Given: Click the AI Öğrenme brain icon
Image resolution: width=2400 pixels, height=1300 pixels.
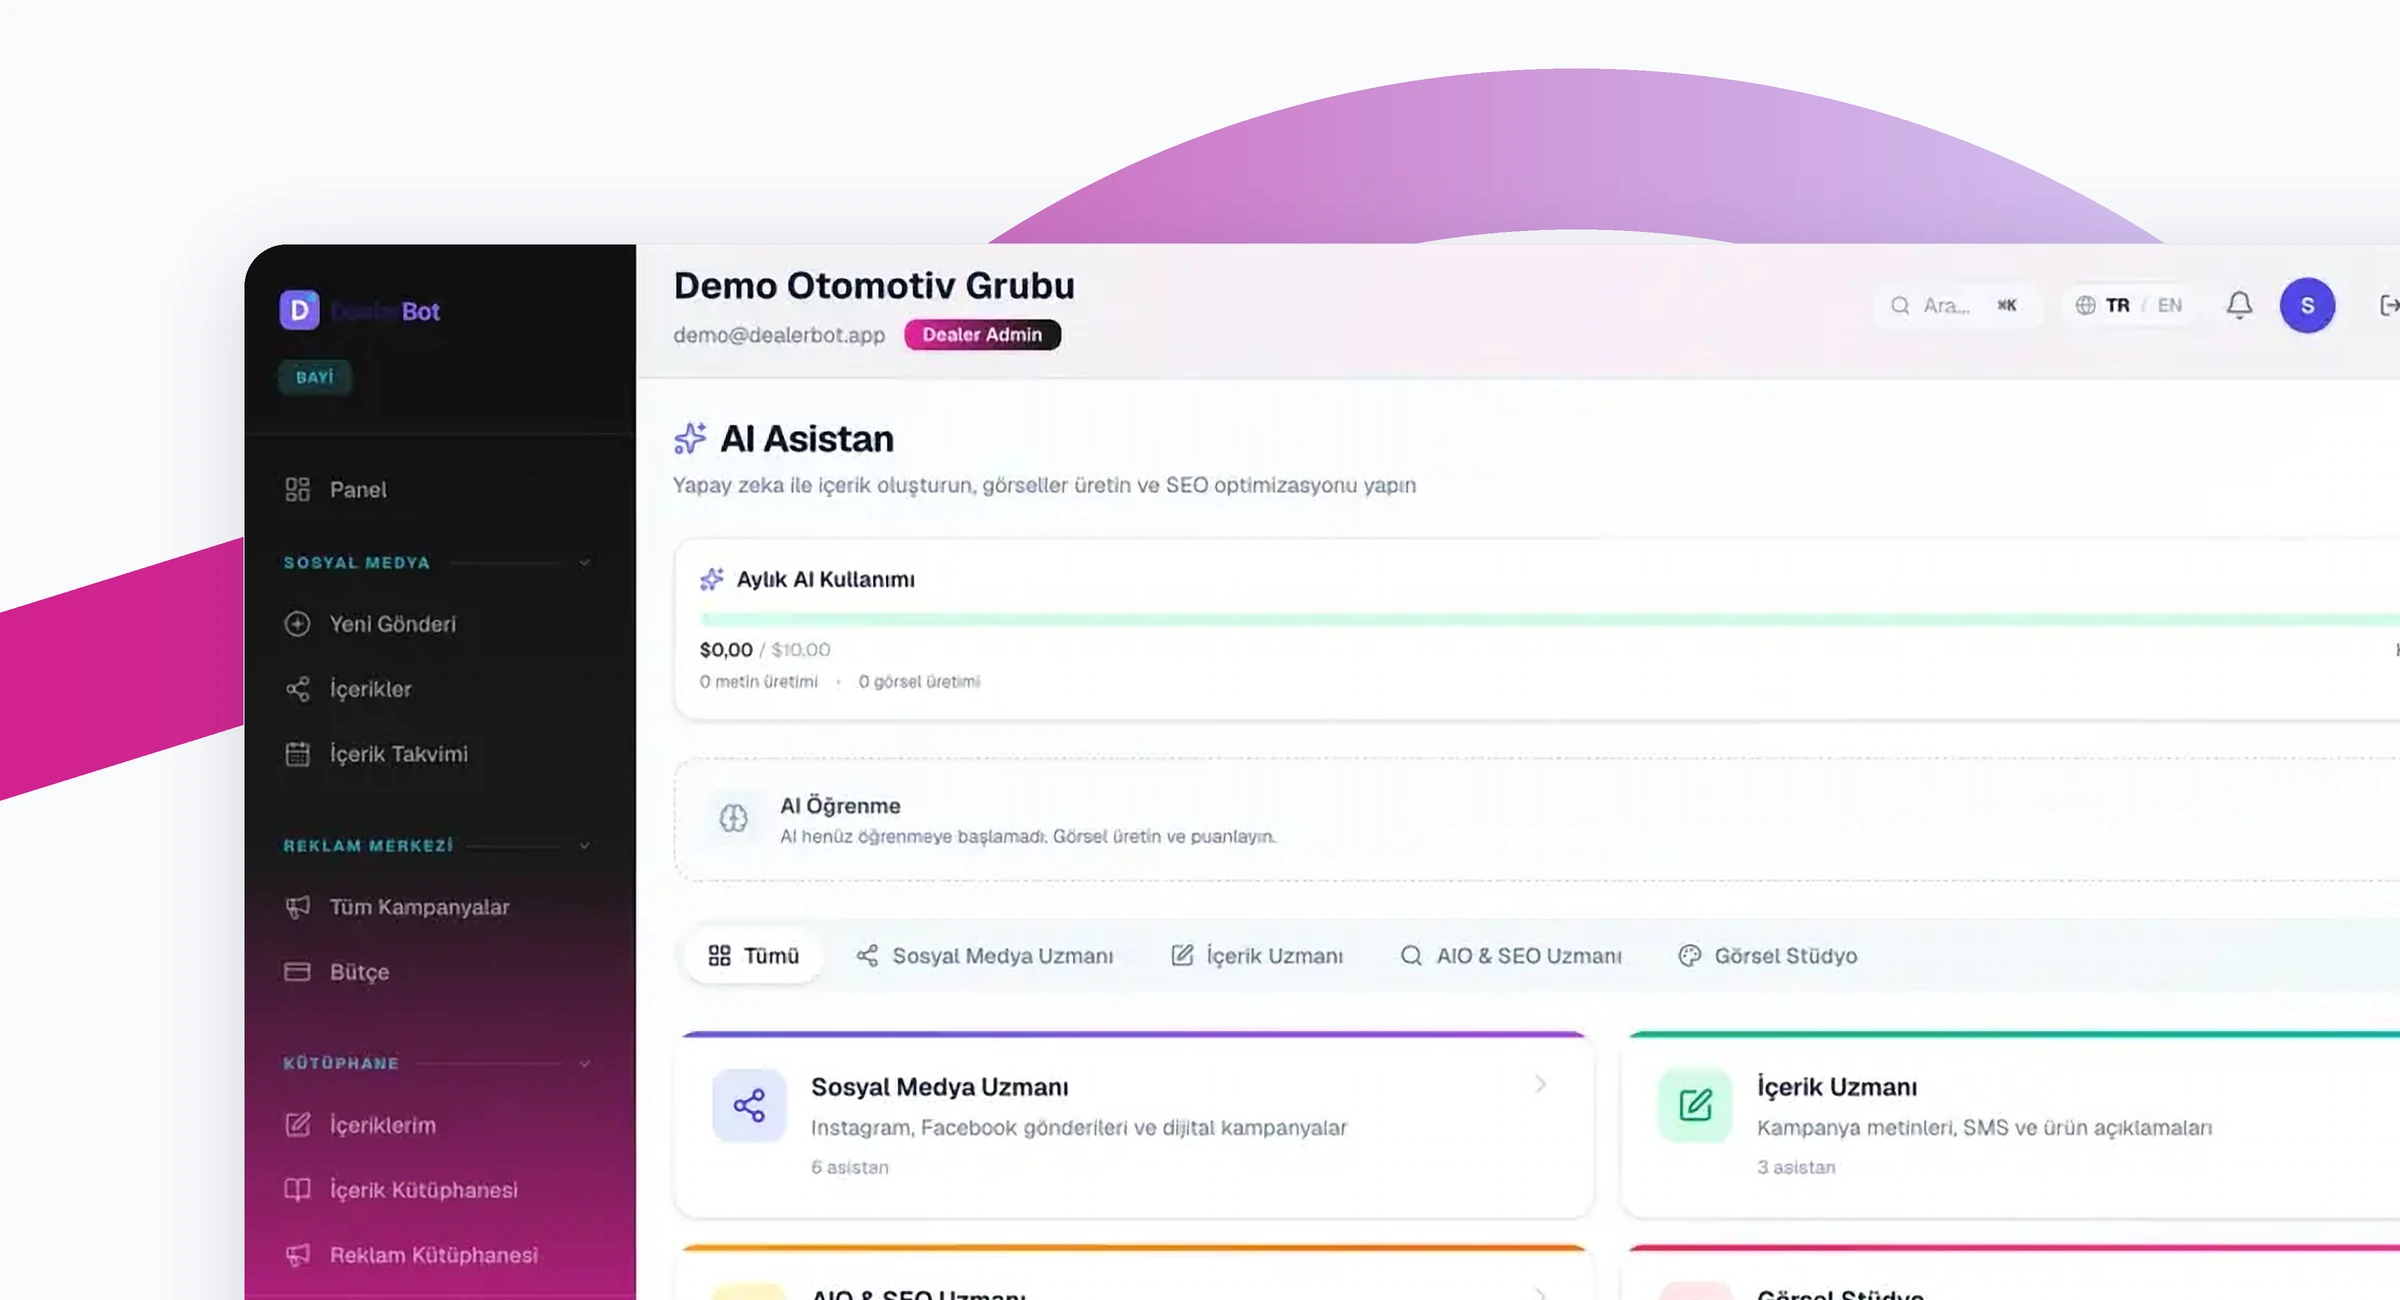Looking at the screenshot, I should pos(733,819).
